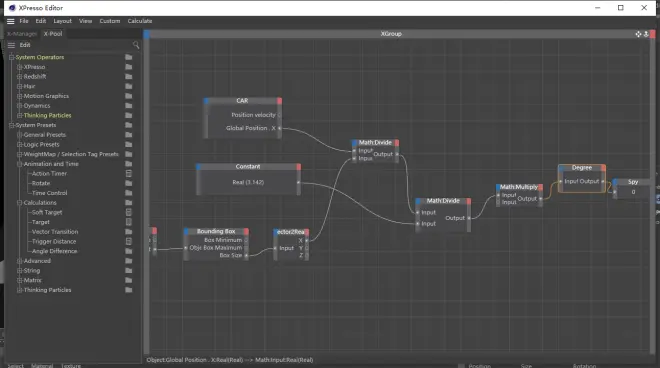The height and width of the screenshot is (368, 660).
Task: Collapse the System Operators tree
Action: point(11,57)
